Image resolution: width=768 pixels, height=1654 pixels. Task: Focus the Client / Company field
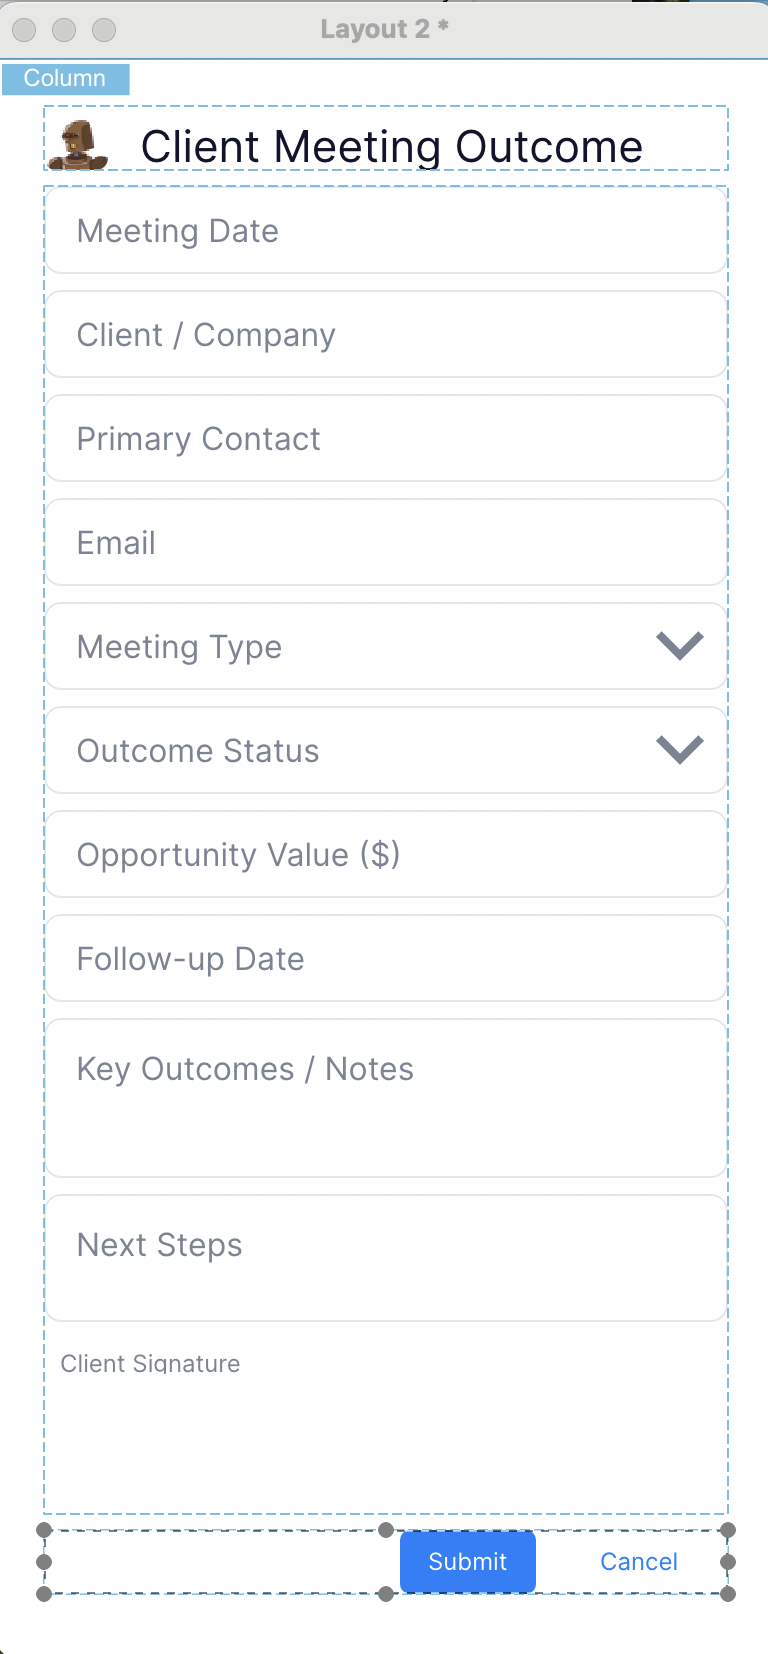pyautogui.click(x=385, y=335)
